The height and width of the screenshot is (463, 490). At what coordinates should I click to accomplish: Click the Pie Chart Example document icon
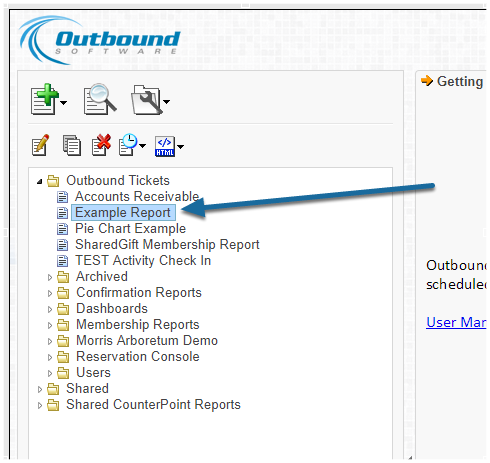coord(62,229)
